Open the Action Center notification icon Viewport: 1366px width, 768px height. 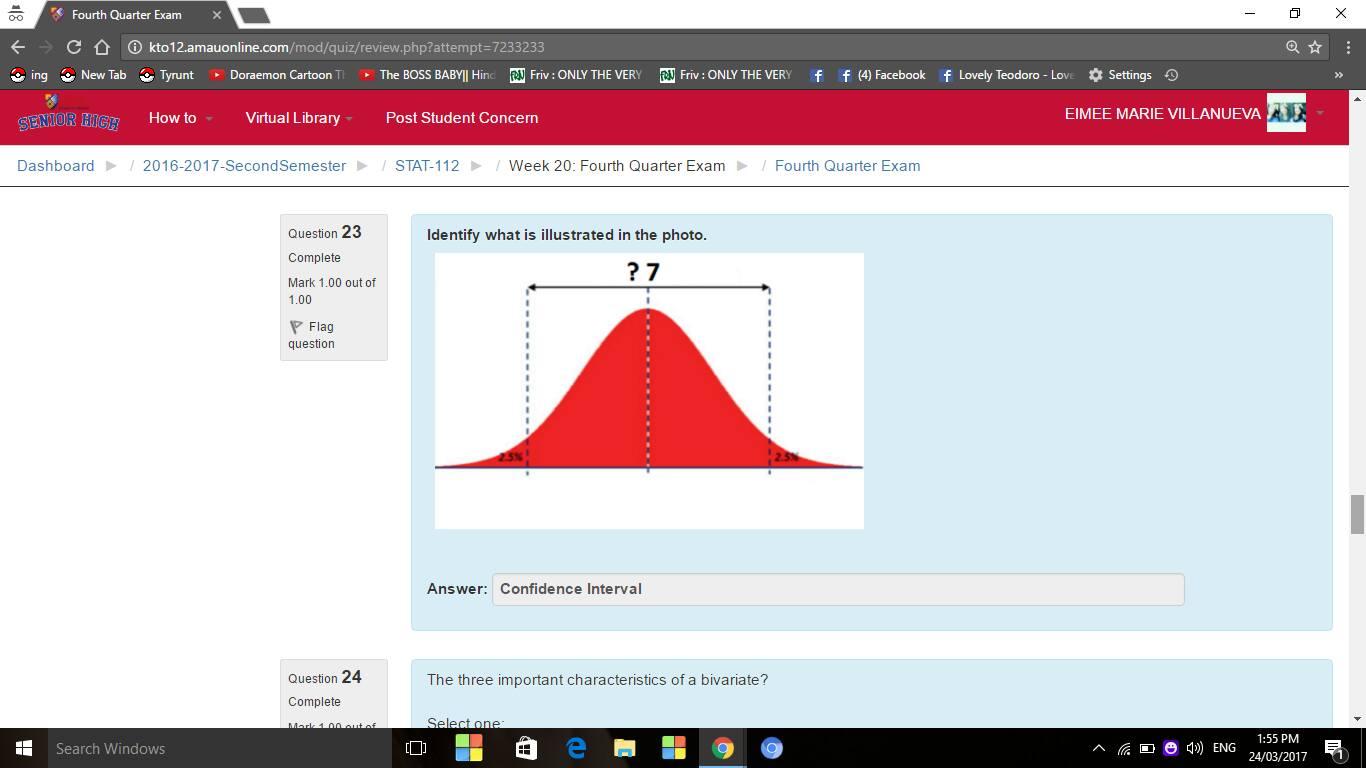click(1334, 748)
